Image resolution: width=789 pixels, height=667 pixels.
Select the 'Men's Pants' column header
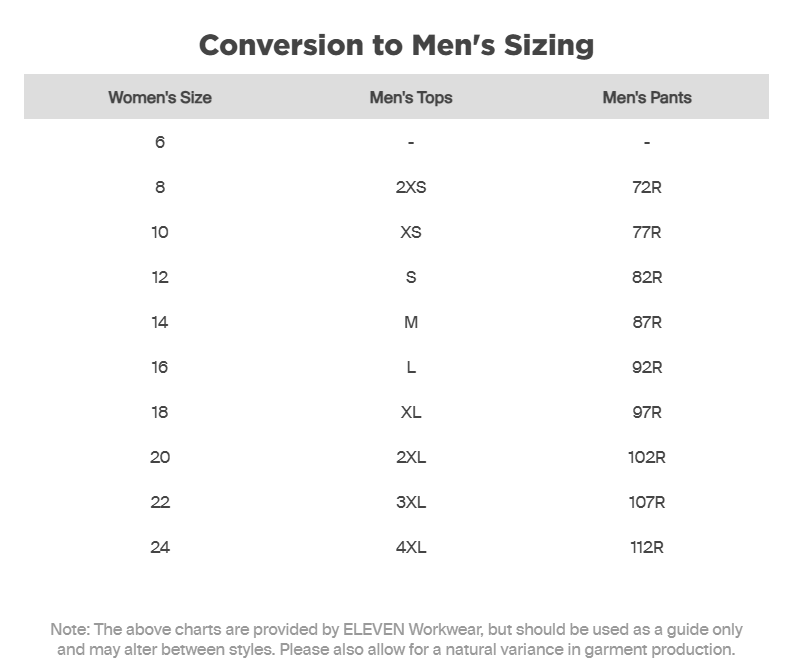coord(647,98)
